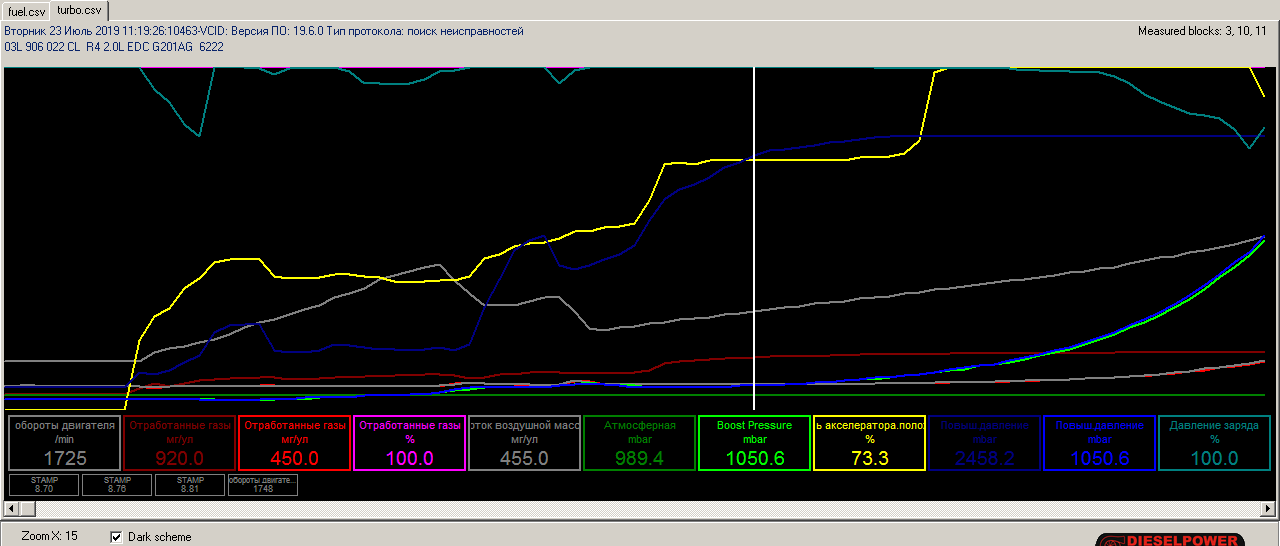The image size is (1280, 546).
Task: Click the small engine RPM 1748 box
Action: 263,485
